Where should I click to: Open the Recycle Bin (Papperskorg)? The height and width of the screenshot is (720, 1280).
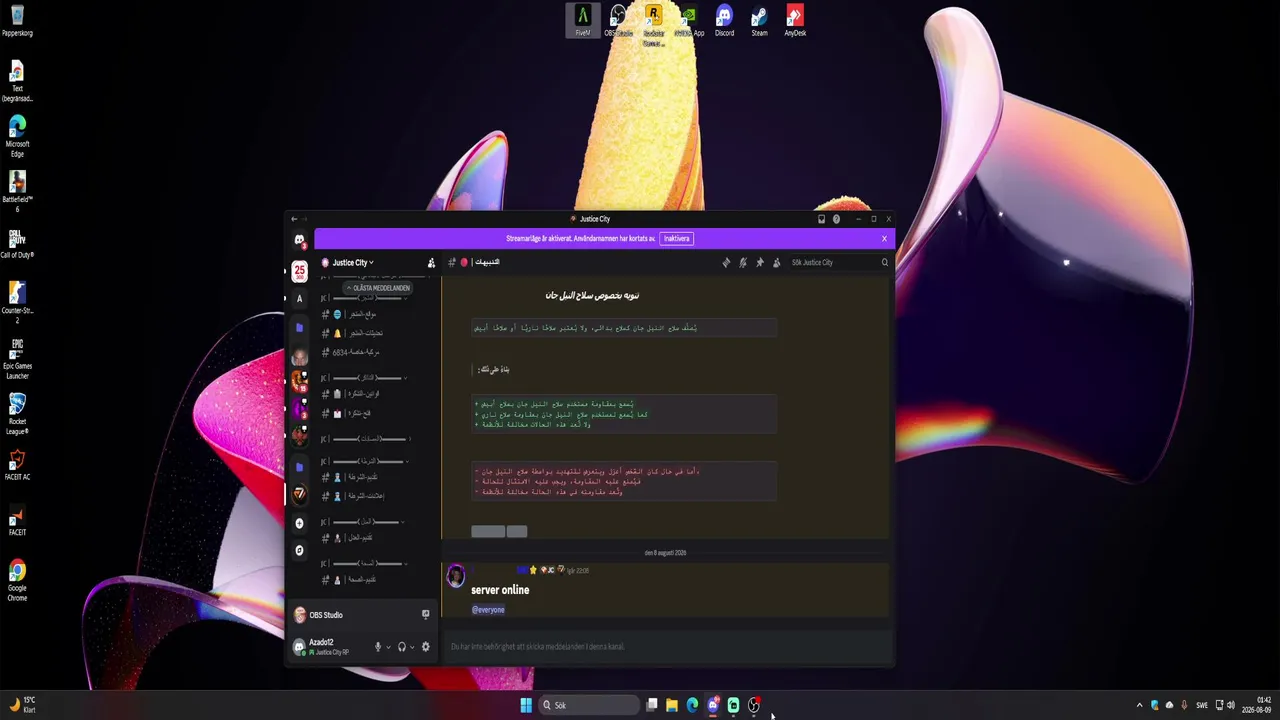17,20
